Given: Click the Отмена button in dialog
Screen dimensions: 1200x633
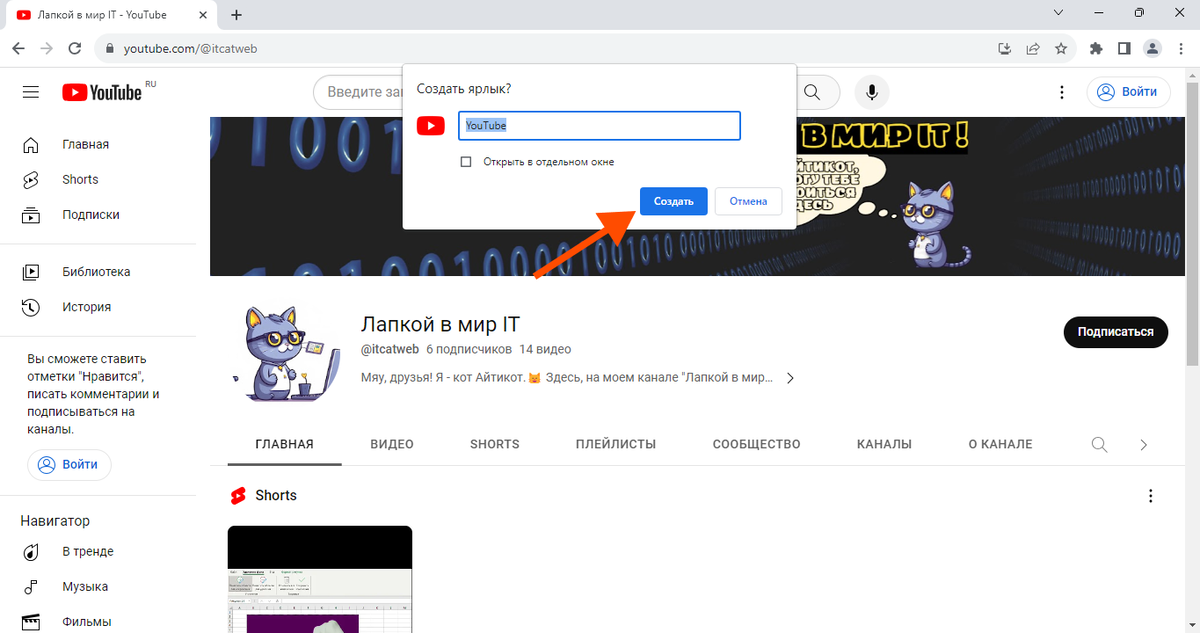Looking at the screenshot, I should point(748,201).
